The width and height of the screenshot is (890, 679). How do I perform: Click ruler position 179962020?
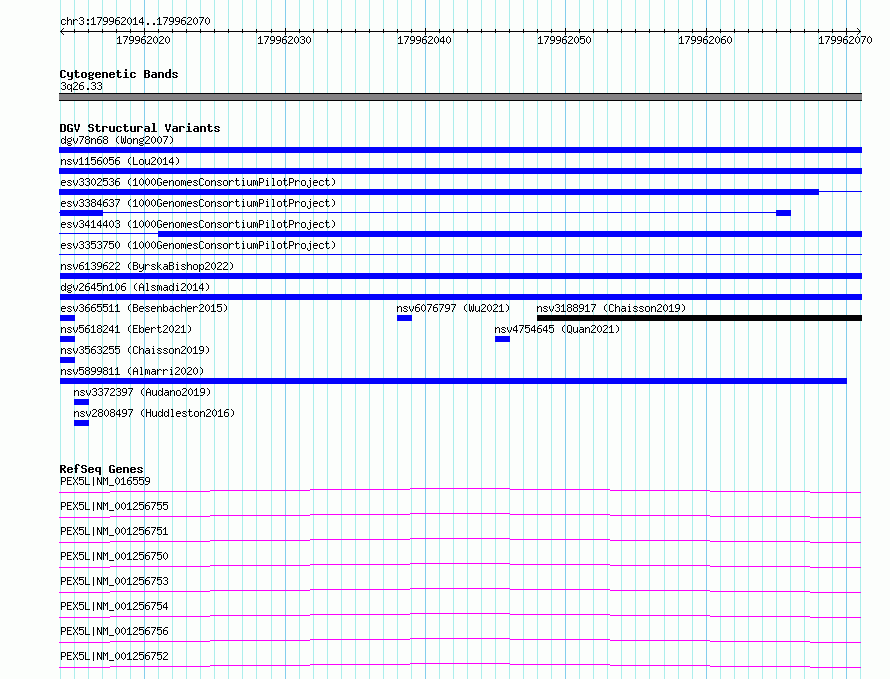pos(144,40)
